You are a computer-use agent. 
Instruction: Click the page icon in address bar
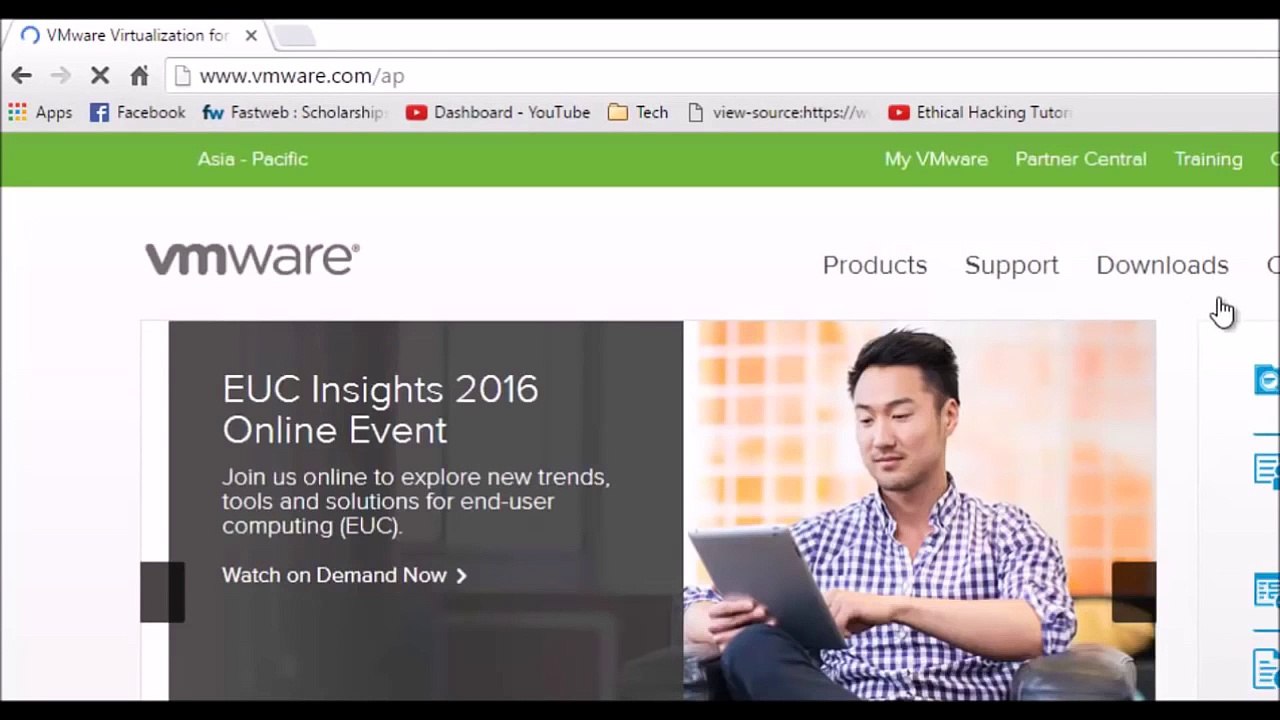[181, 76]
